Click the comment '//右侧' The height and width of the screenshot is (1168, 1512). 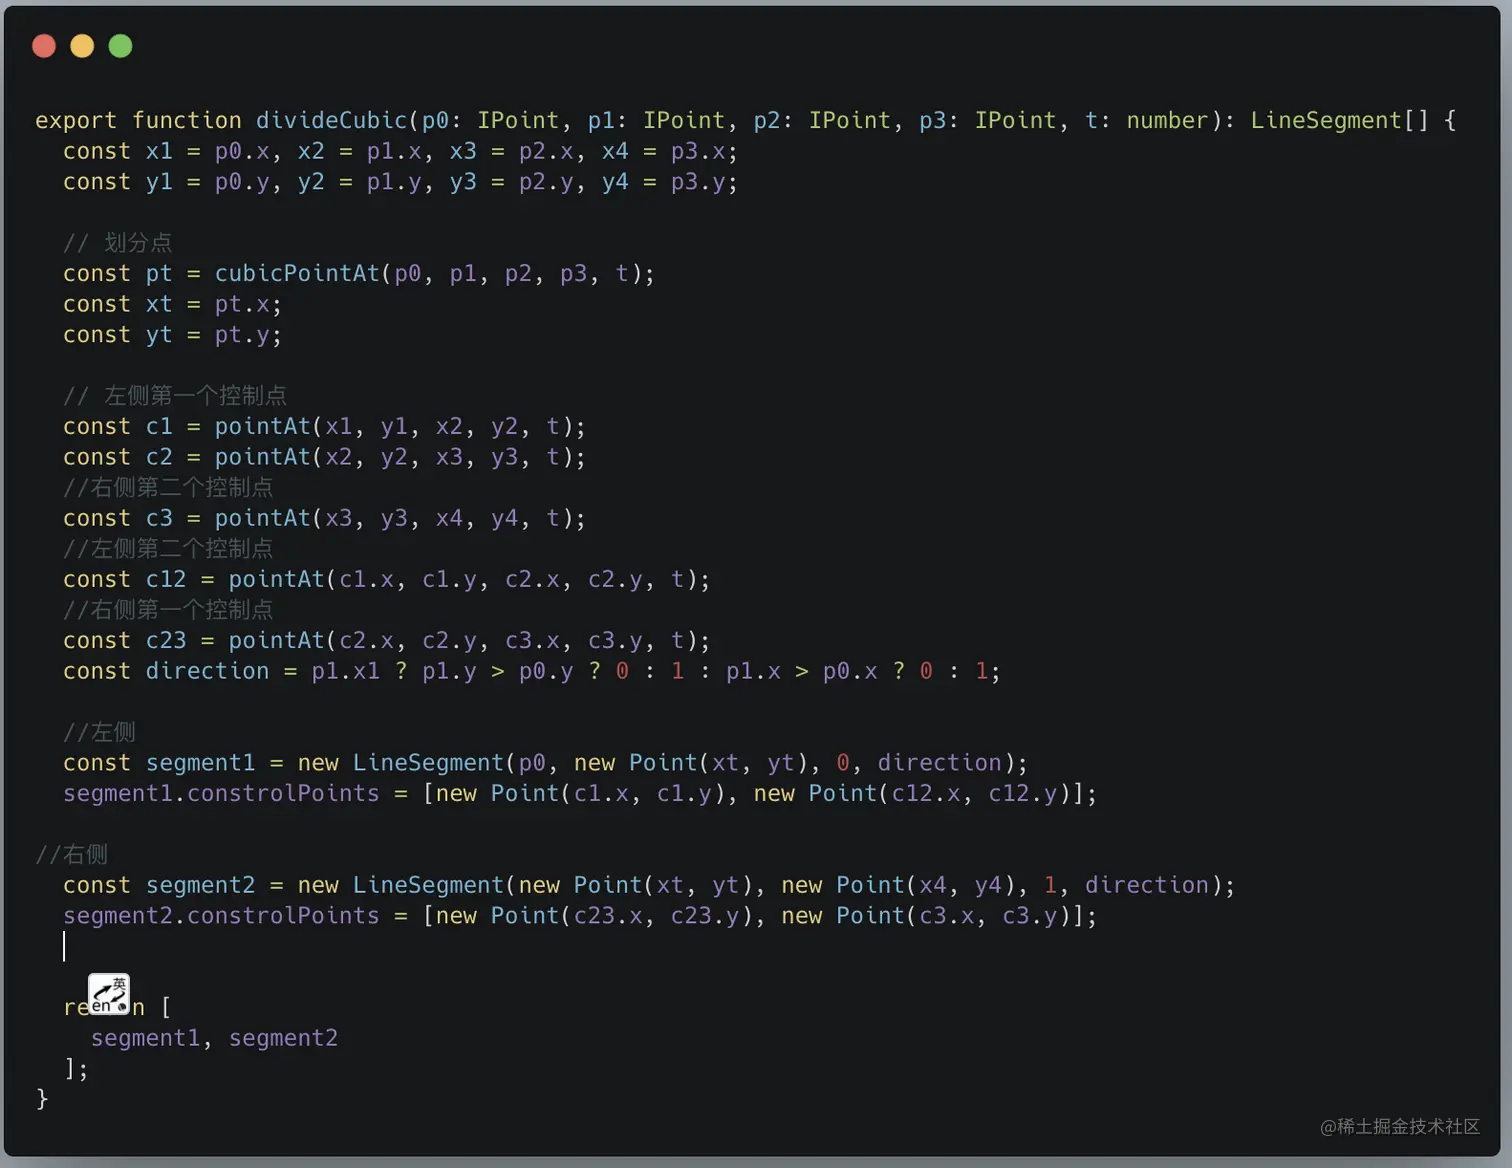(71, 854)
